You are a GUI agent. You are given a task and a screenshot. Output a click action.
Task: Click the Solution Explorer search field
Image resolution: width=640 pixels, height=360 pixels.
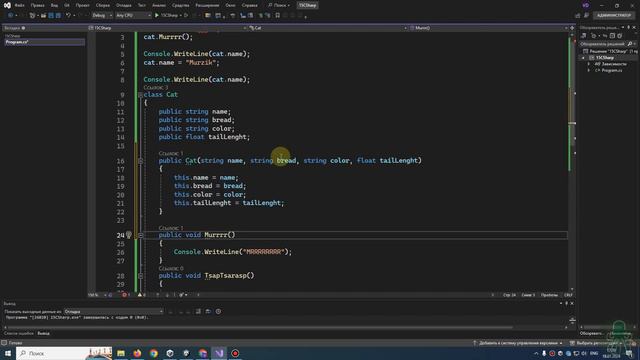click(x=604, y=44)
